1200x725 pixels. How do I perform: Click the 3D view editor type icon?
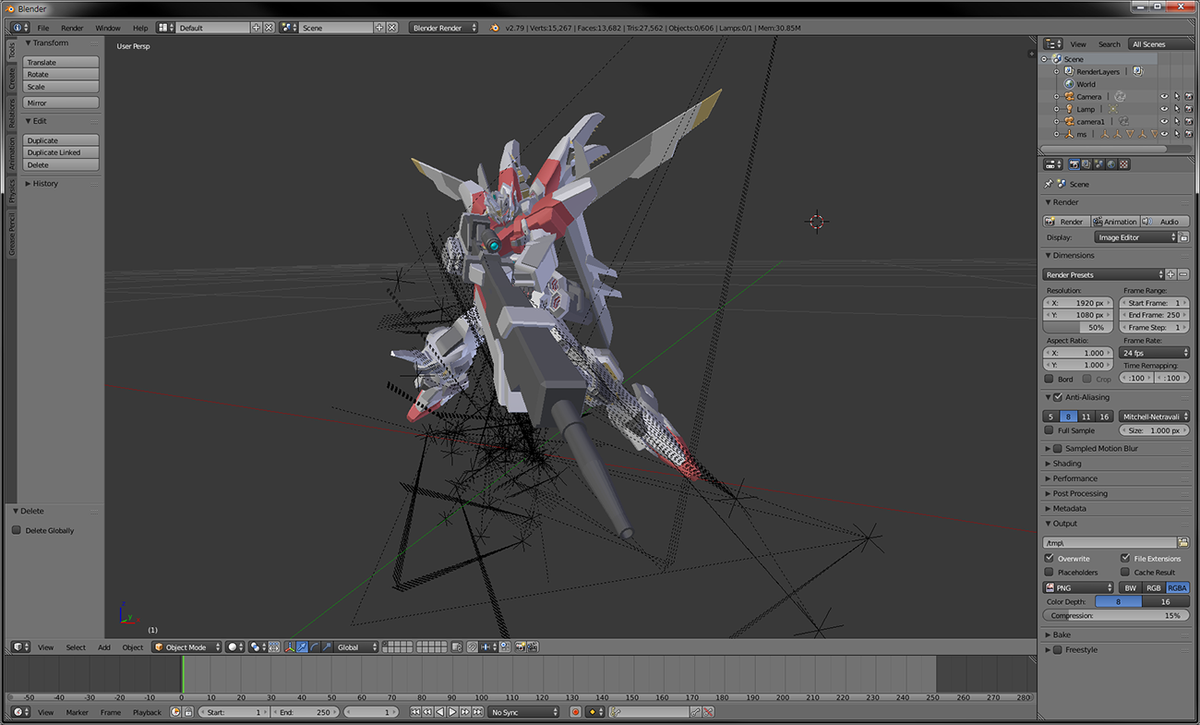(21, 647)
